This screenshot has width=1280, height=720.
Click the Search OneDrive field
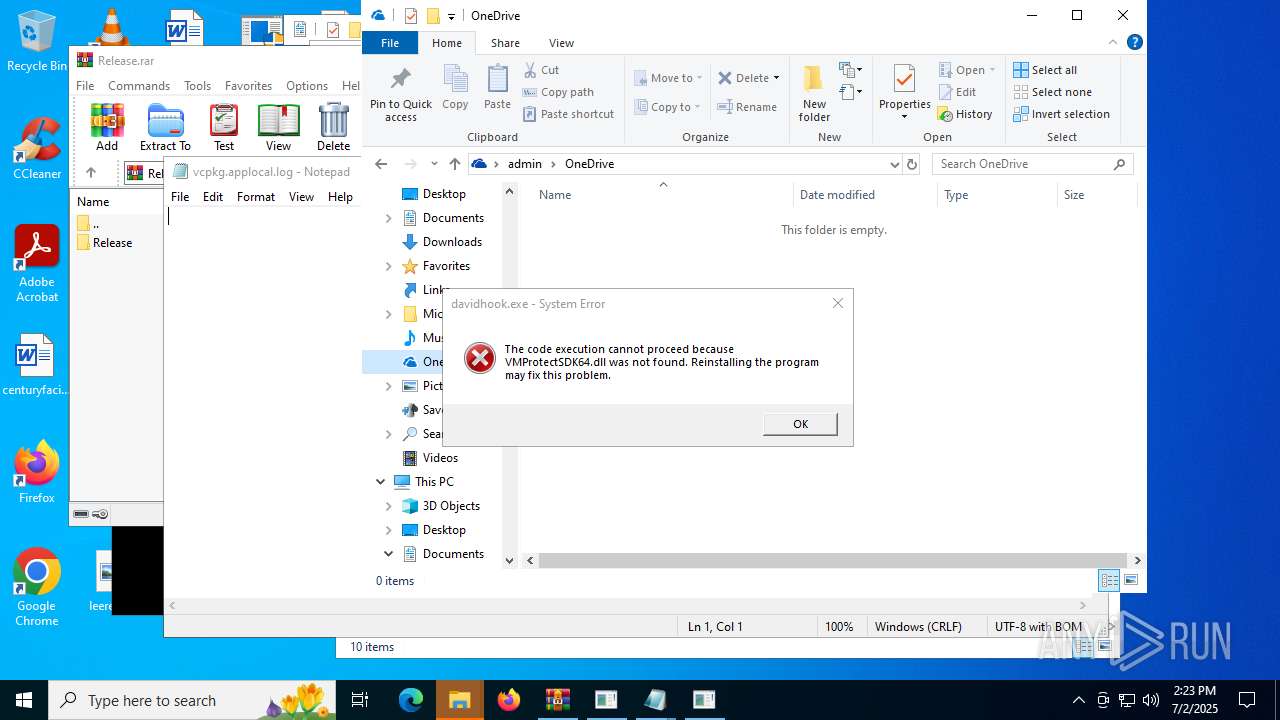pos(1032,164)
